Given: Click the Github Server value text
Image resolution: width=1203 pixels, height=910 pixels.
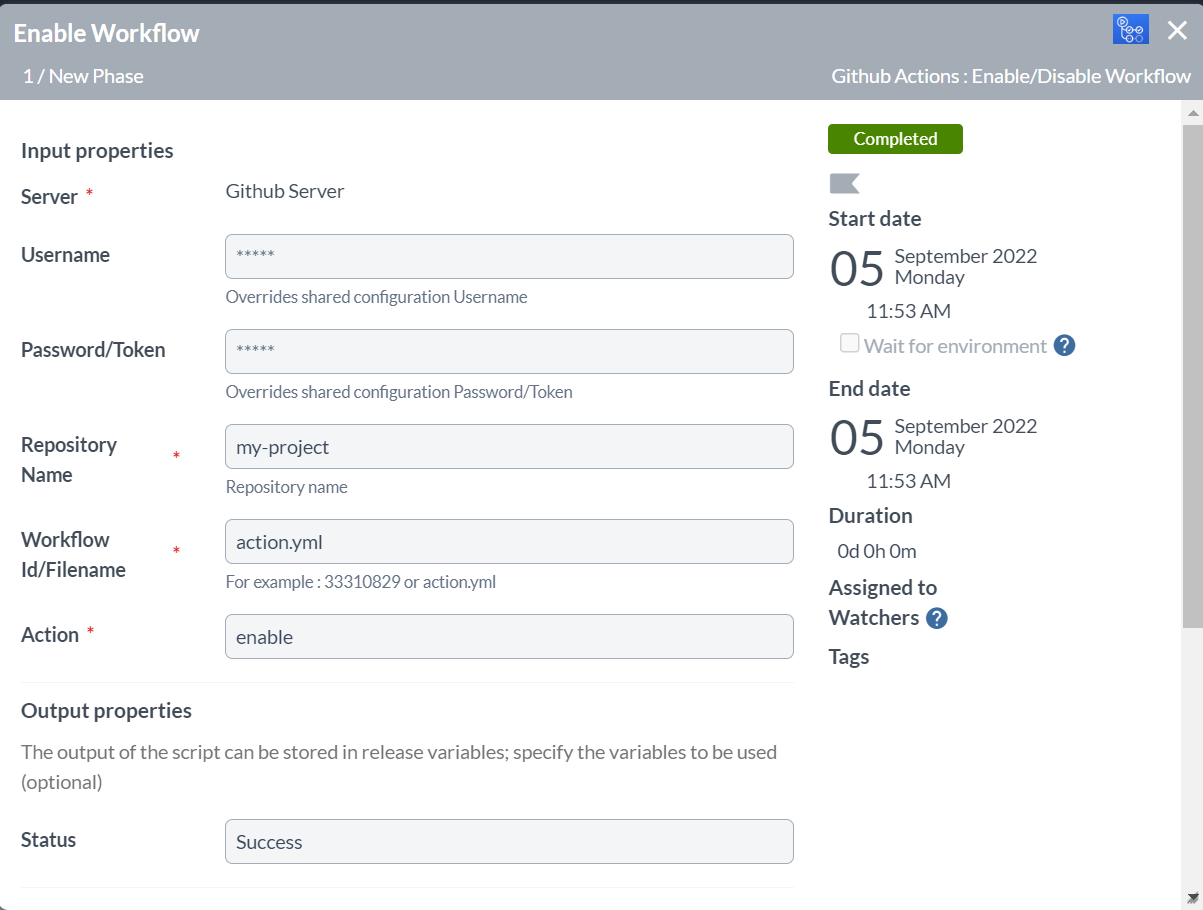Looking at the screenshot, I should pyautogui.click(x=285, y=192).
